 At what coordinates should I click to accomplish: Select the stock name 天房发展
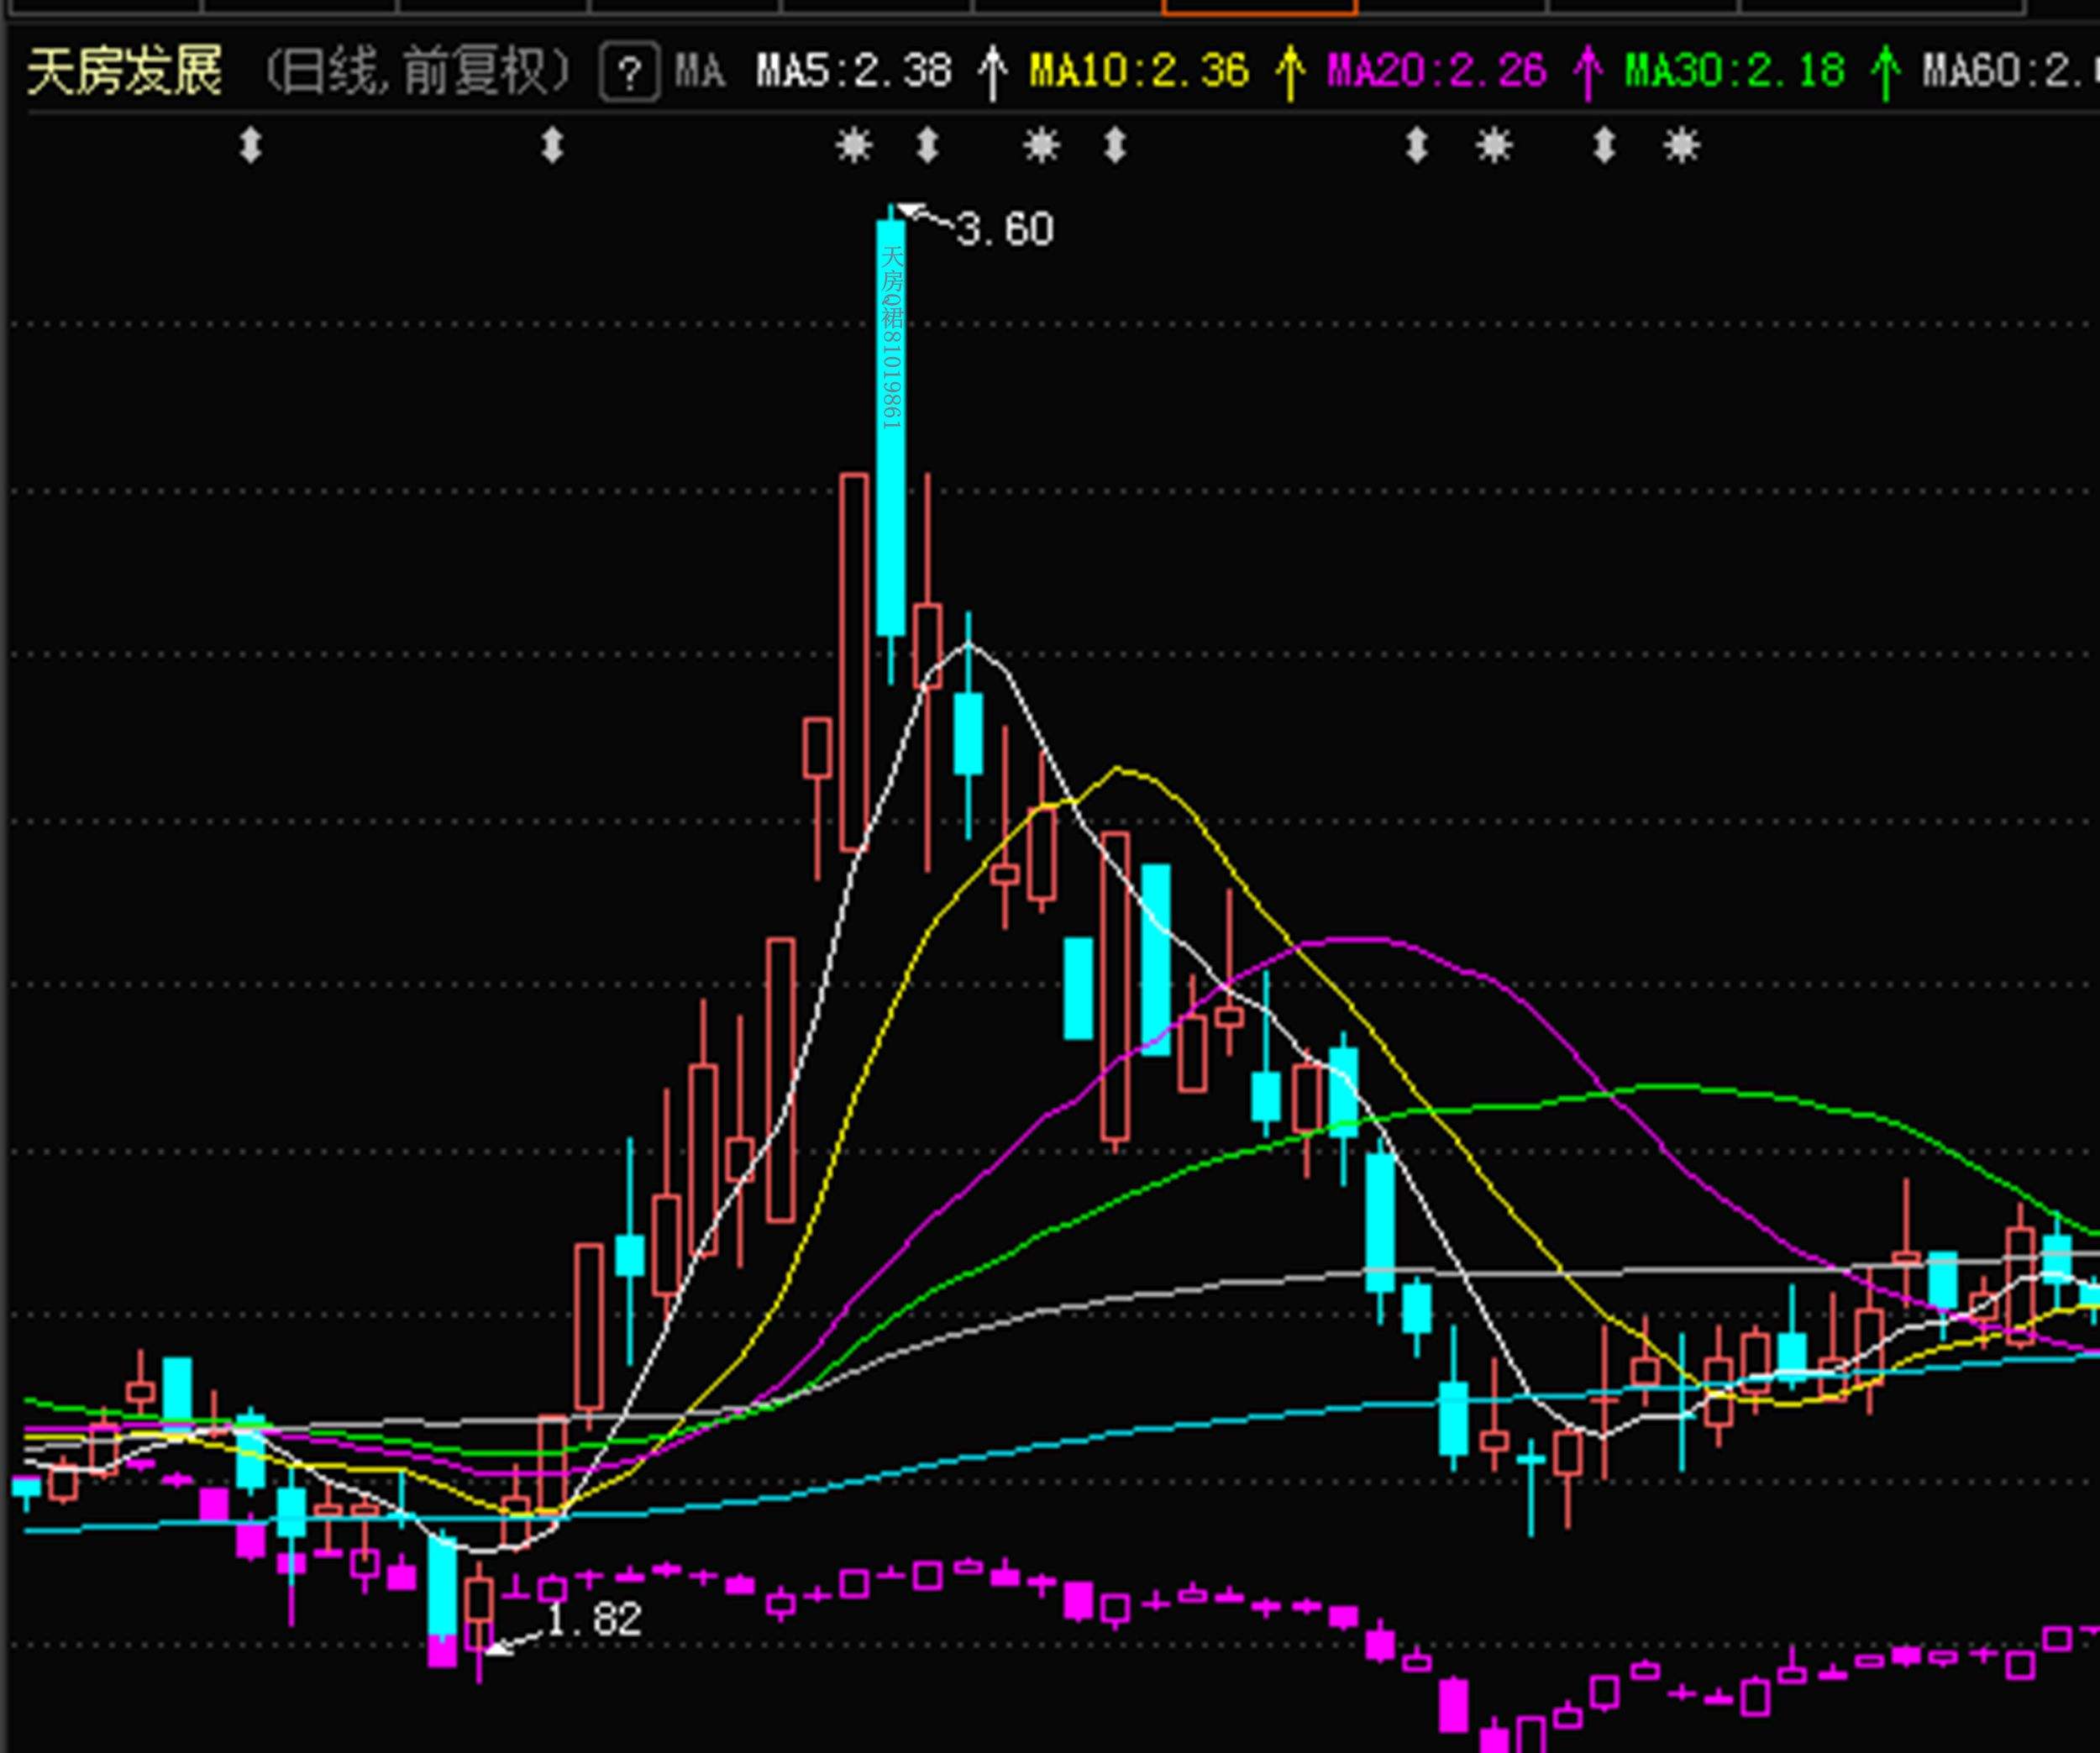pyautogui.click(x=124, y=72)
